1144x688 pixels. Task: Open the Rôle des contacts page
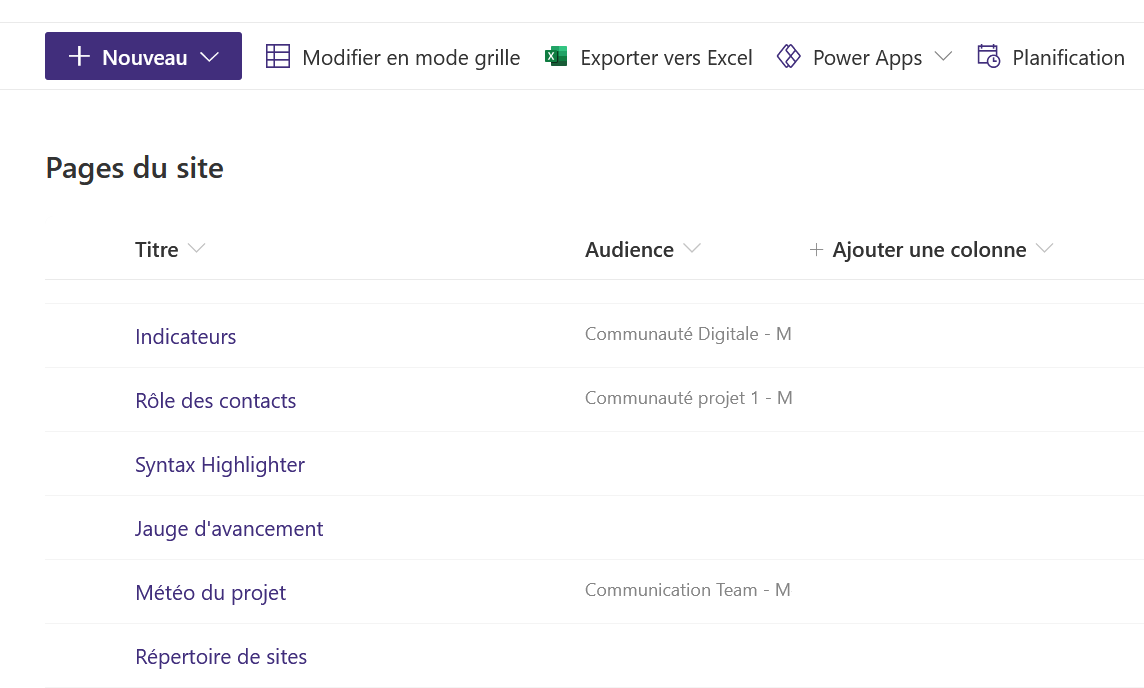215,401
